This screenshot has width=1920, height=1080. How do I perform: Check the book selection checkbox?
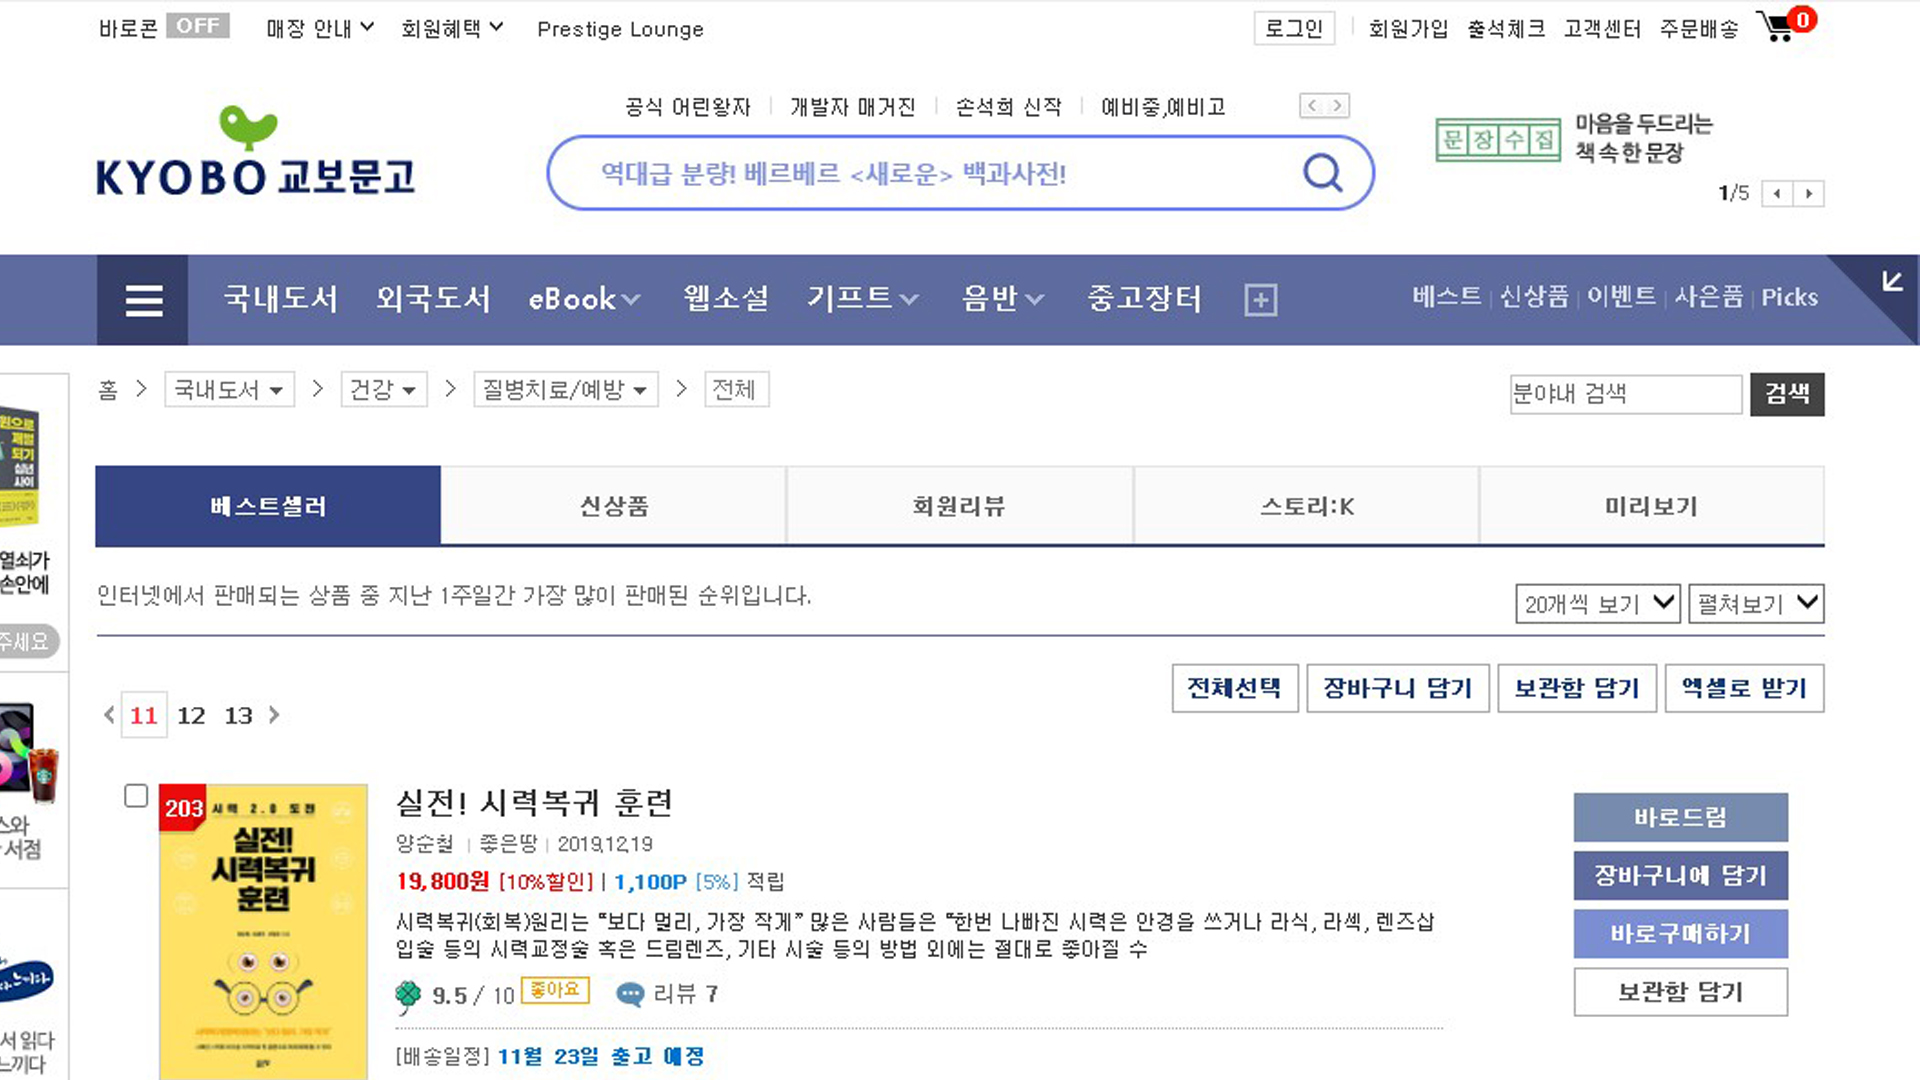136,796
